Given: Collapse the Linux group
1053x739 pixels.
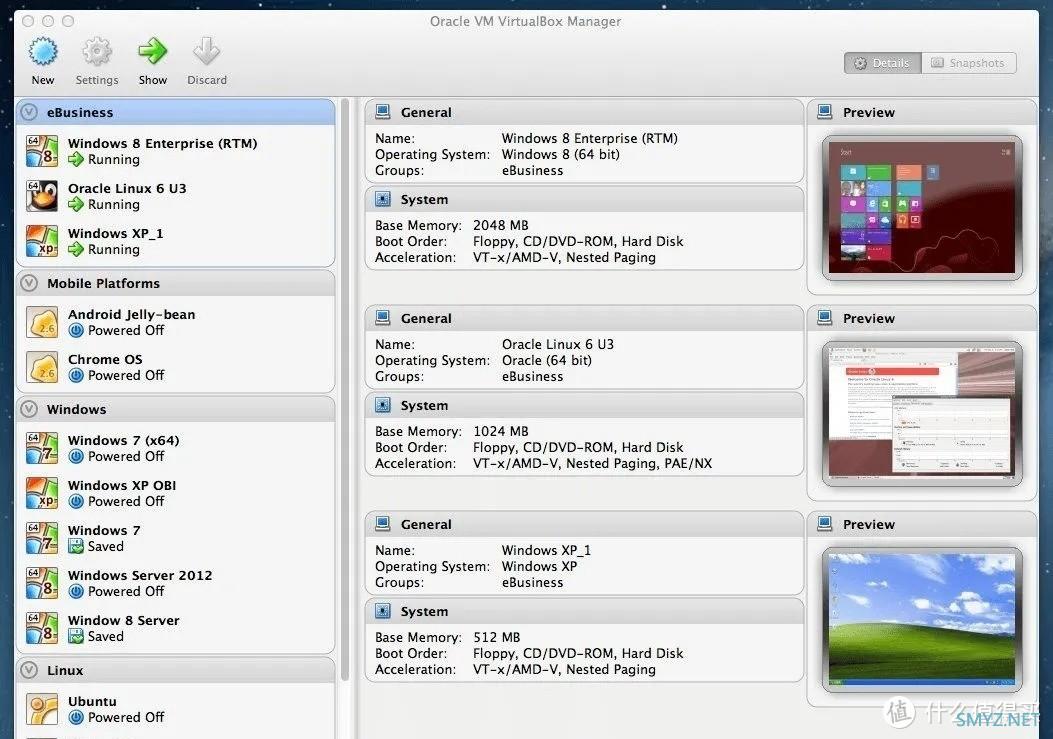Looking at the screenshot, I should click(29, 670).
